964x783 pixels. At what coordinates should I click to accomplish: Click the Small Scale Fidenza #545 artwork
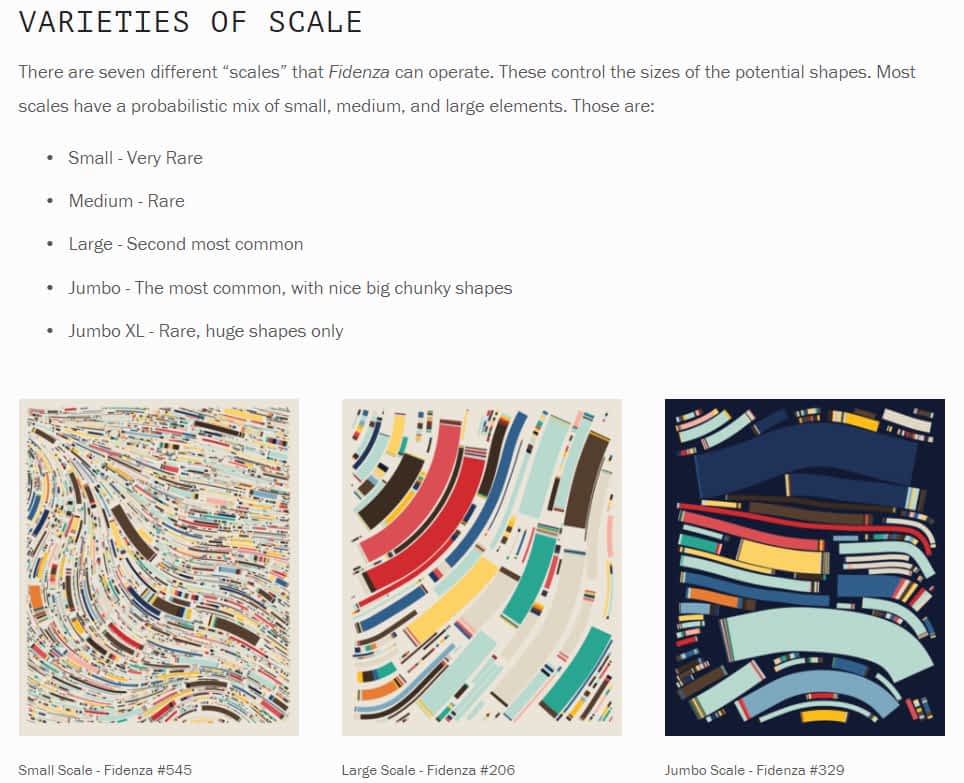[158, 567]
